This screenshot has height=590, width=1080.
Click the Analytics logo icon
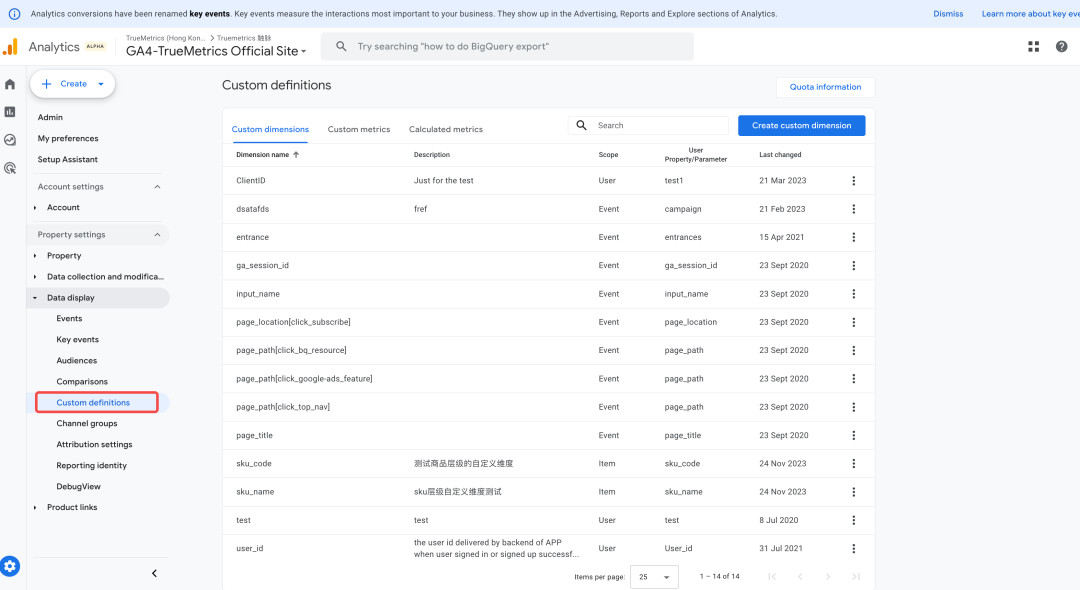click(x=10, y=47)
